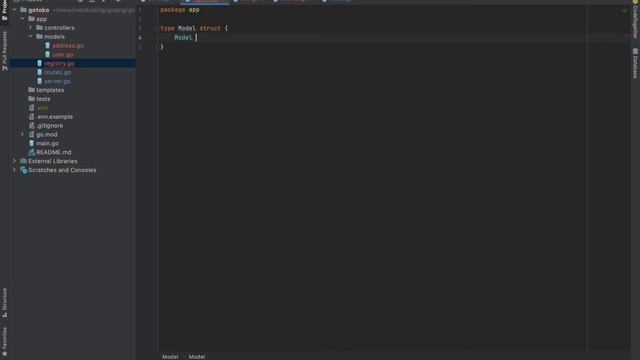Select README.md in the tree
Viewport: 640px width, 360px height.
(x=54, y=152)
